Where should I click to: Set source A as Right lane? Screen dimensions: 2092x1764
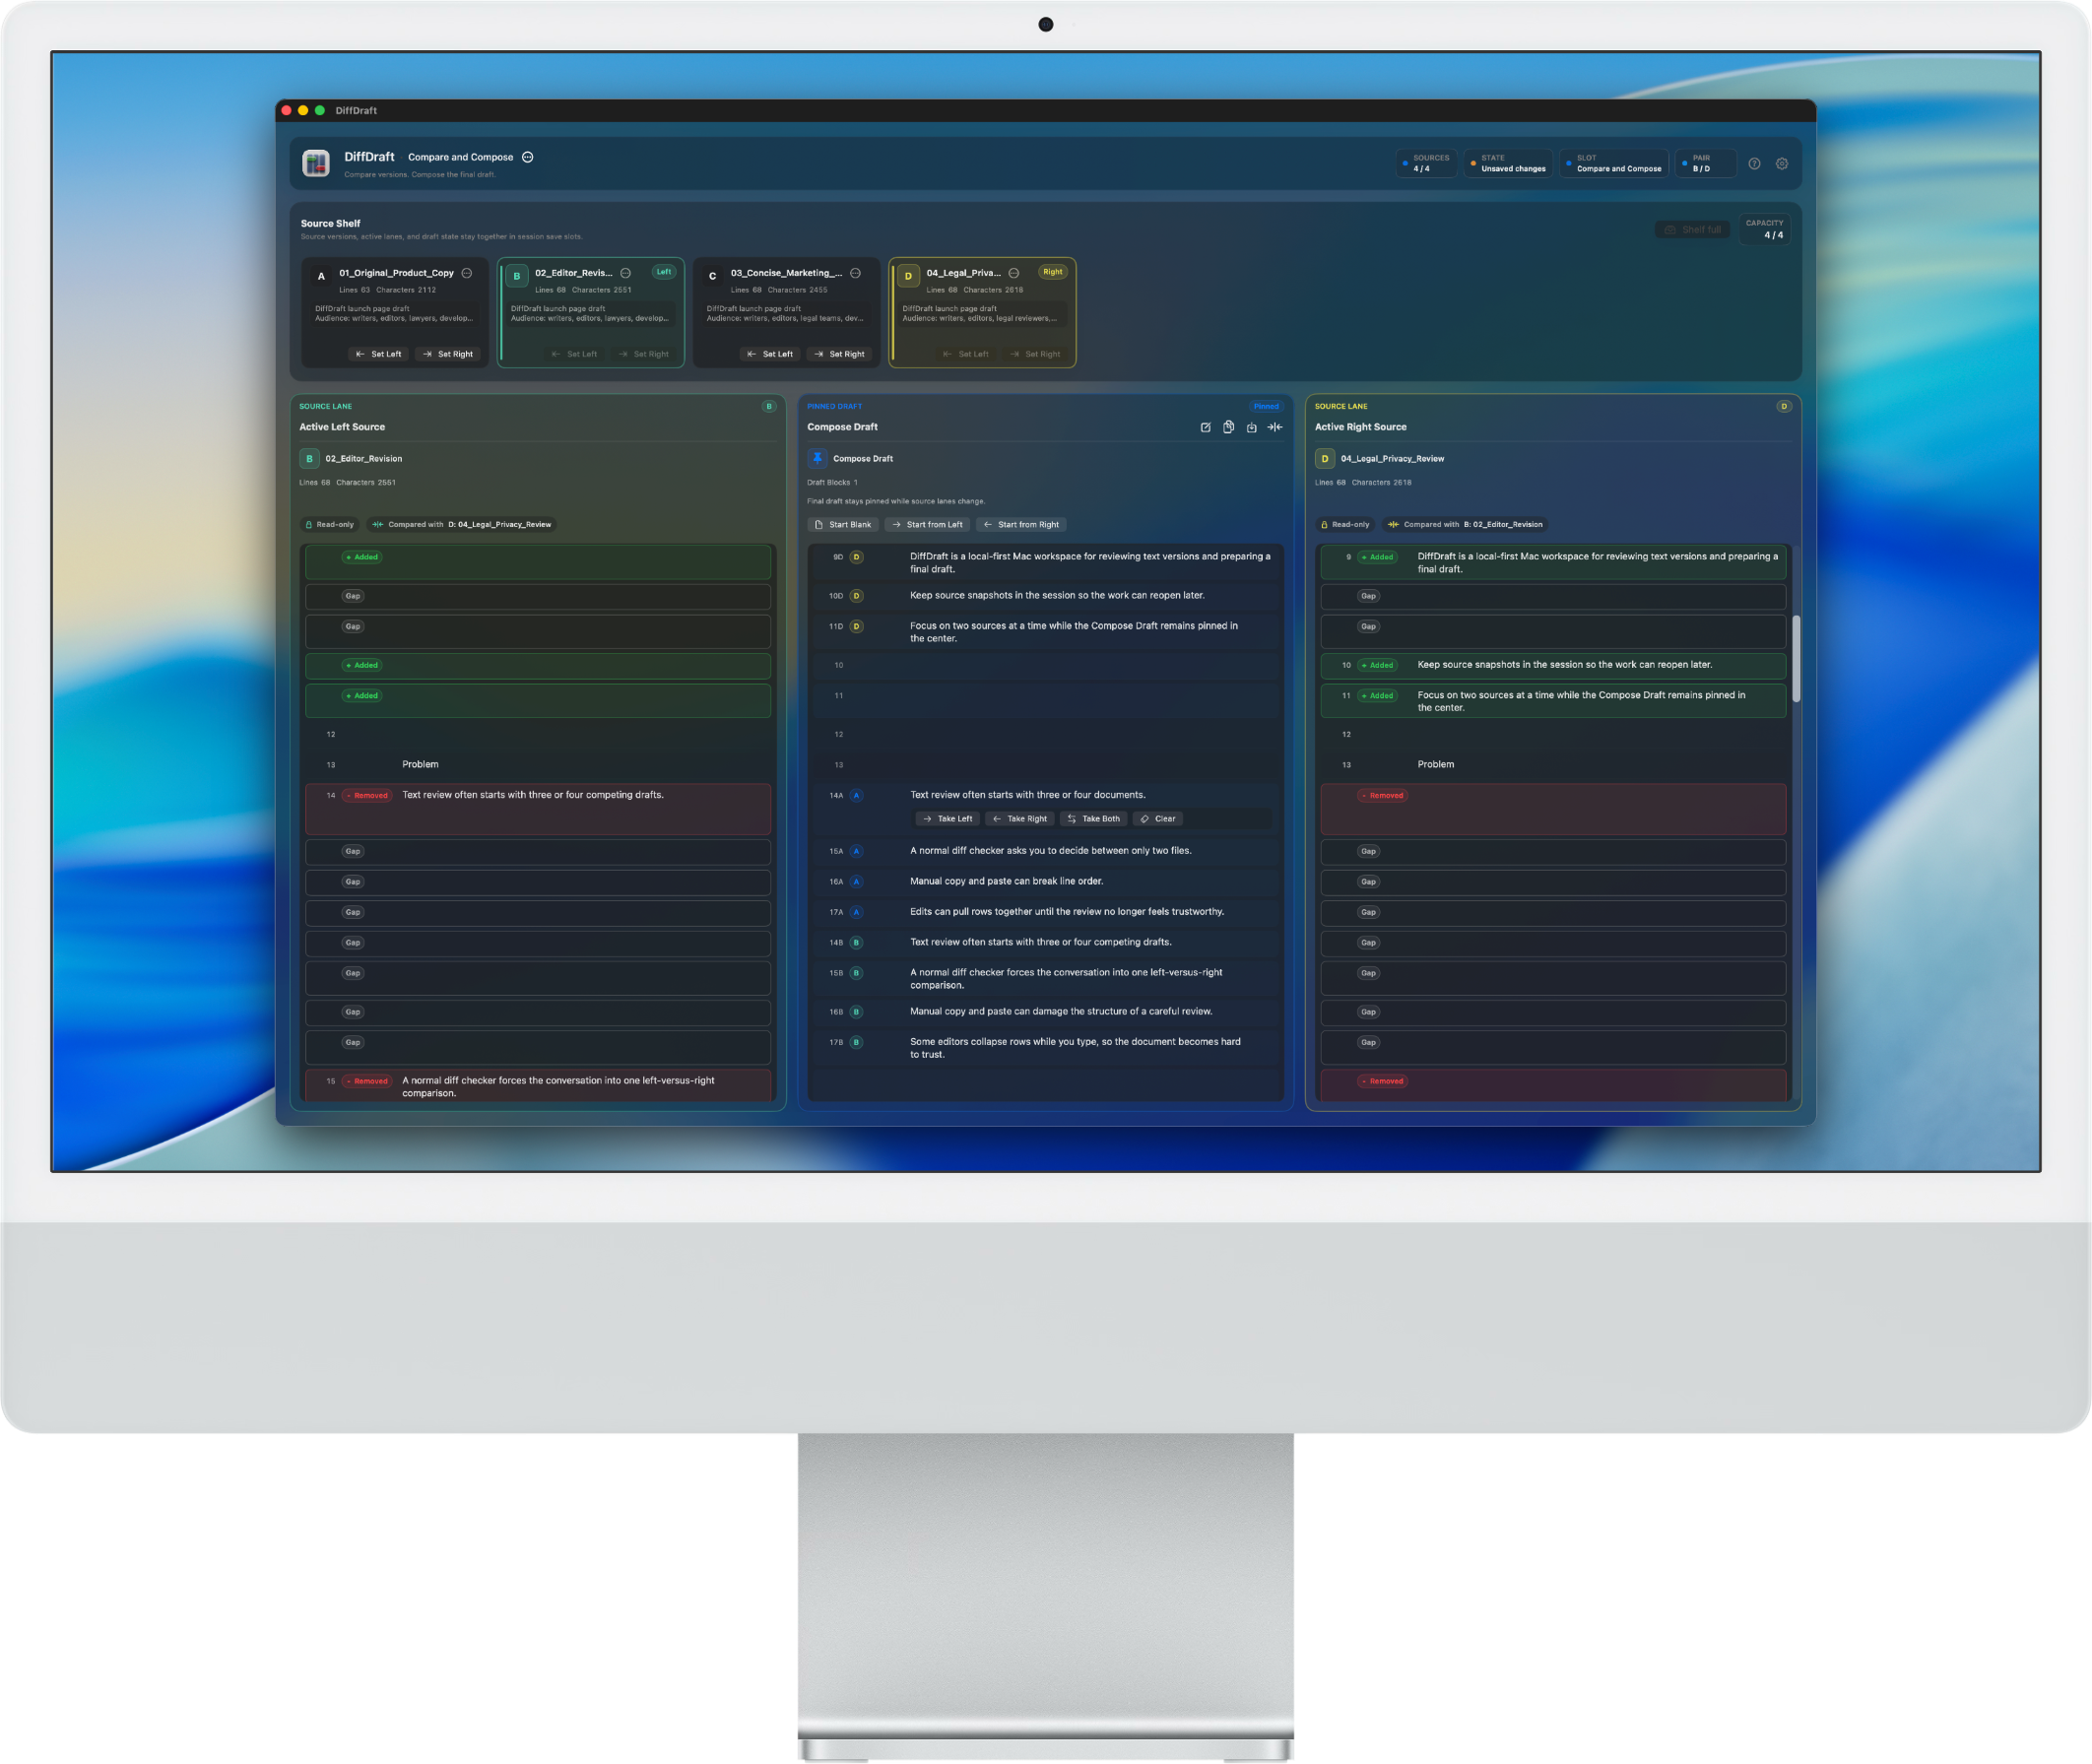coord(447,354)
